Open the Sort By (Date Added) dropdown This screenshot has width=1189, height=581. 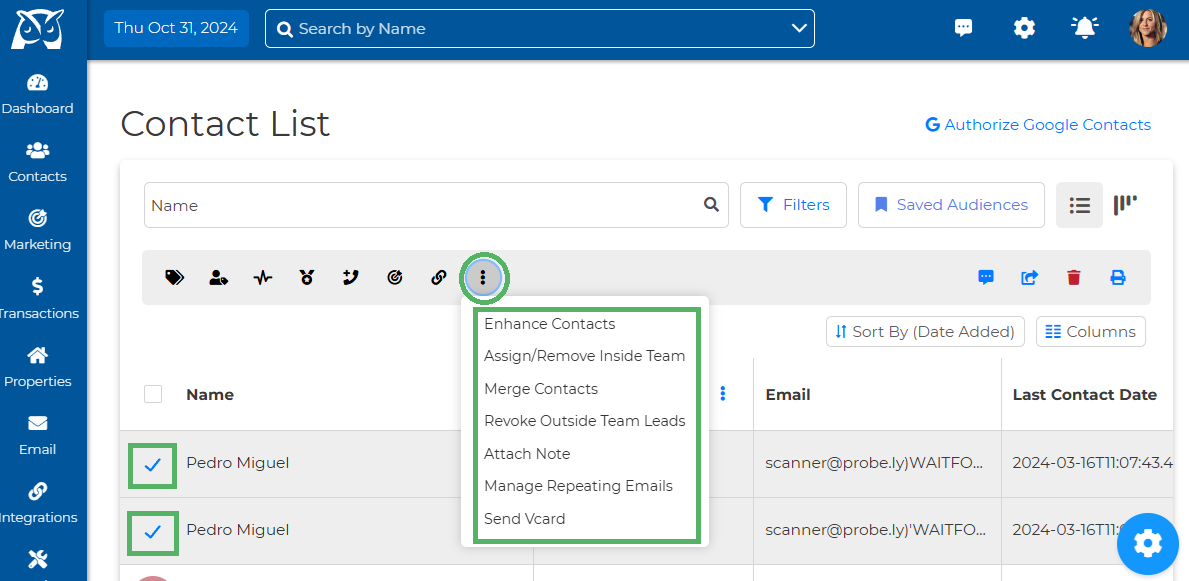click(925, 331)
